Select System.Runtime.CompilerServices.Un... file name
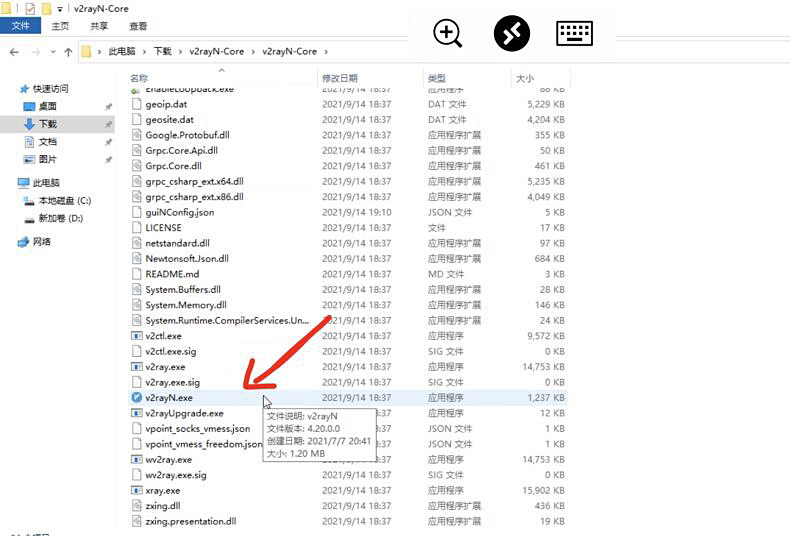This screenshot has width=790, height=536. pyautogui.click(x=227, y=320)
